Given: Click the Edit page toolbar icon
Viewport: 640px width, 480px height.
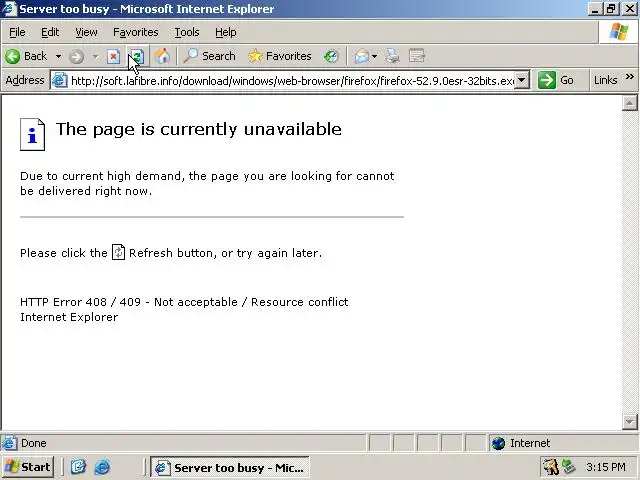Looking at the screenshot, I should click(x=417, y=56).
